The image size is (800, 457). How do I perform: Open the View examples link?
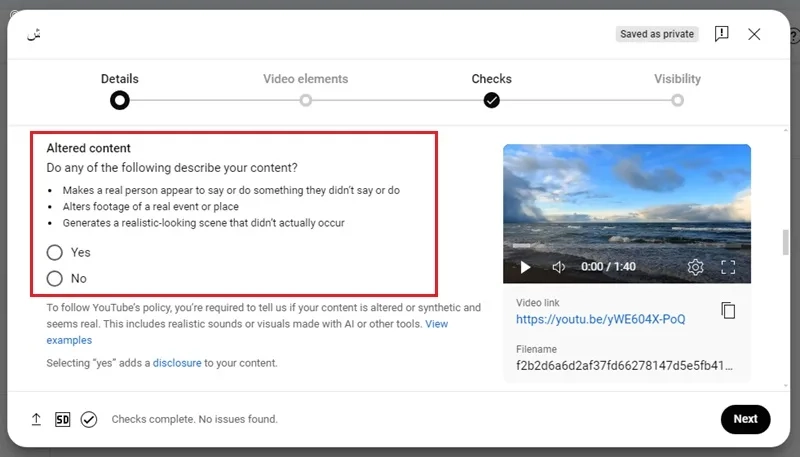point(247,332)
